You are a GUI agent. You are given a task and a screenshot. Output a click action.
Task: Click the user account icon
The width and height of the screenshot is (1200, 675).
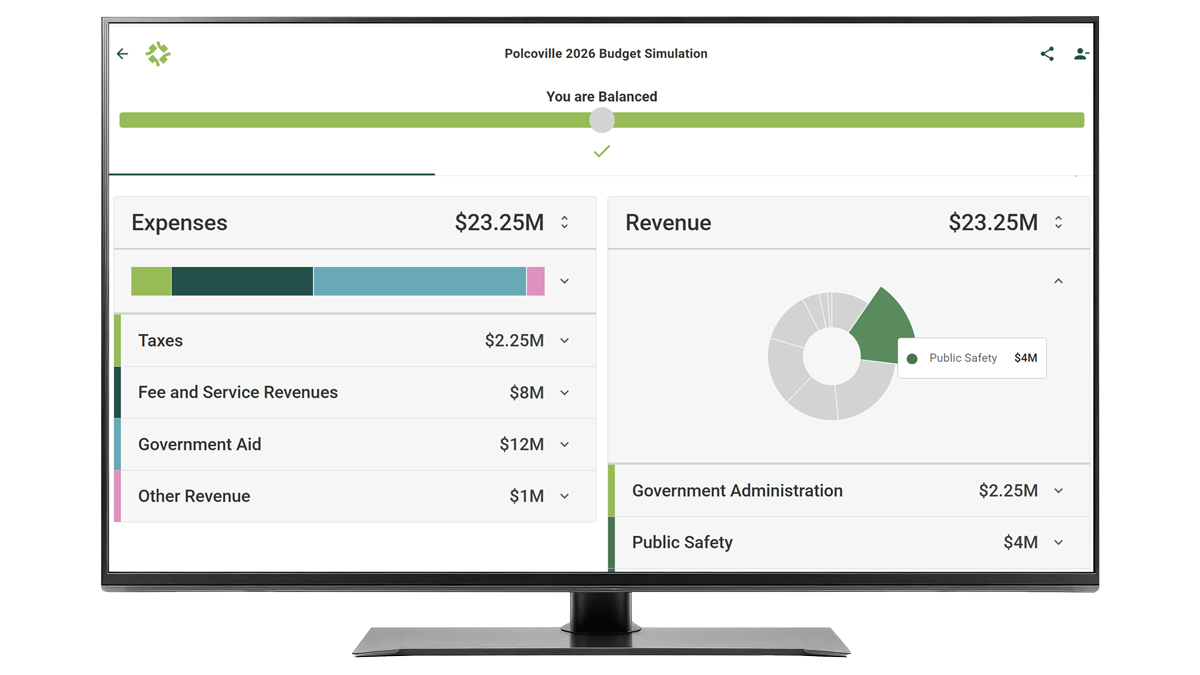1081,54
